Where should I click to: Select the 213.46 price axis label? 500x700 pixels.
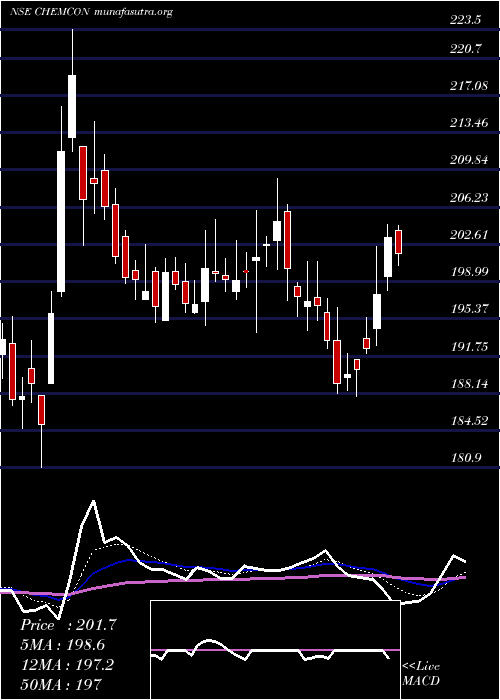(469, 123)
